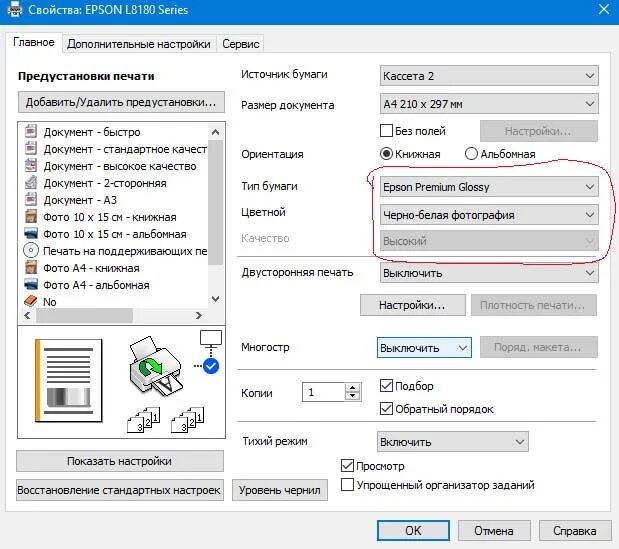
Task: Pick the 'Фото 10 x 15 см - альбомная' icon
Action: tap(31, 233)
